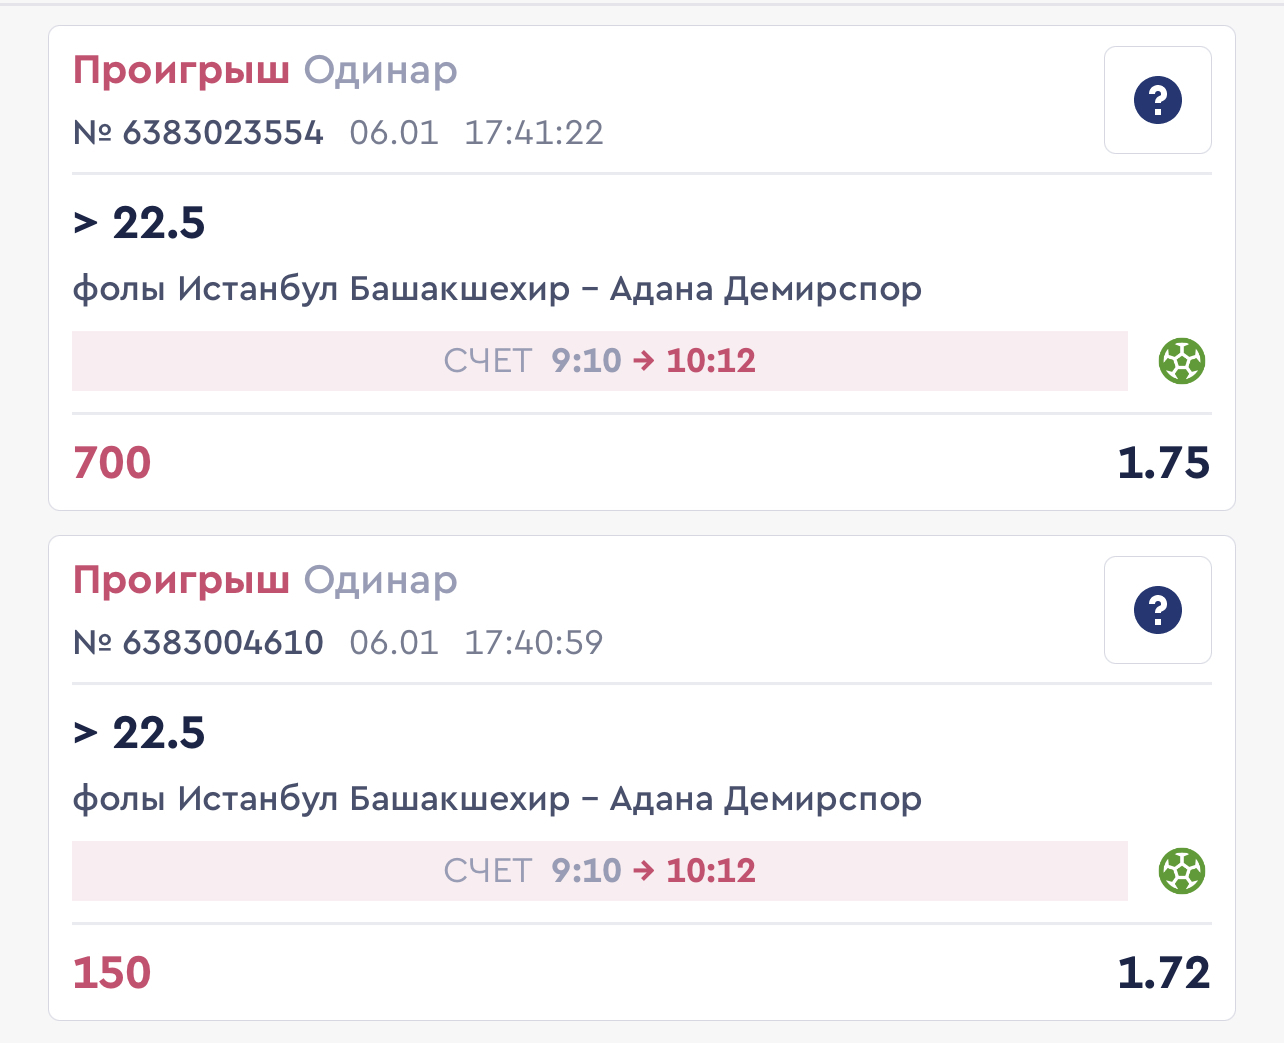The width and height of the screenshot is (1284, 1043).
Task: Click the 17:41:22 timestamp
Action: (x=534, y=133)
